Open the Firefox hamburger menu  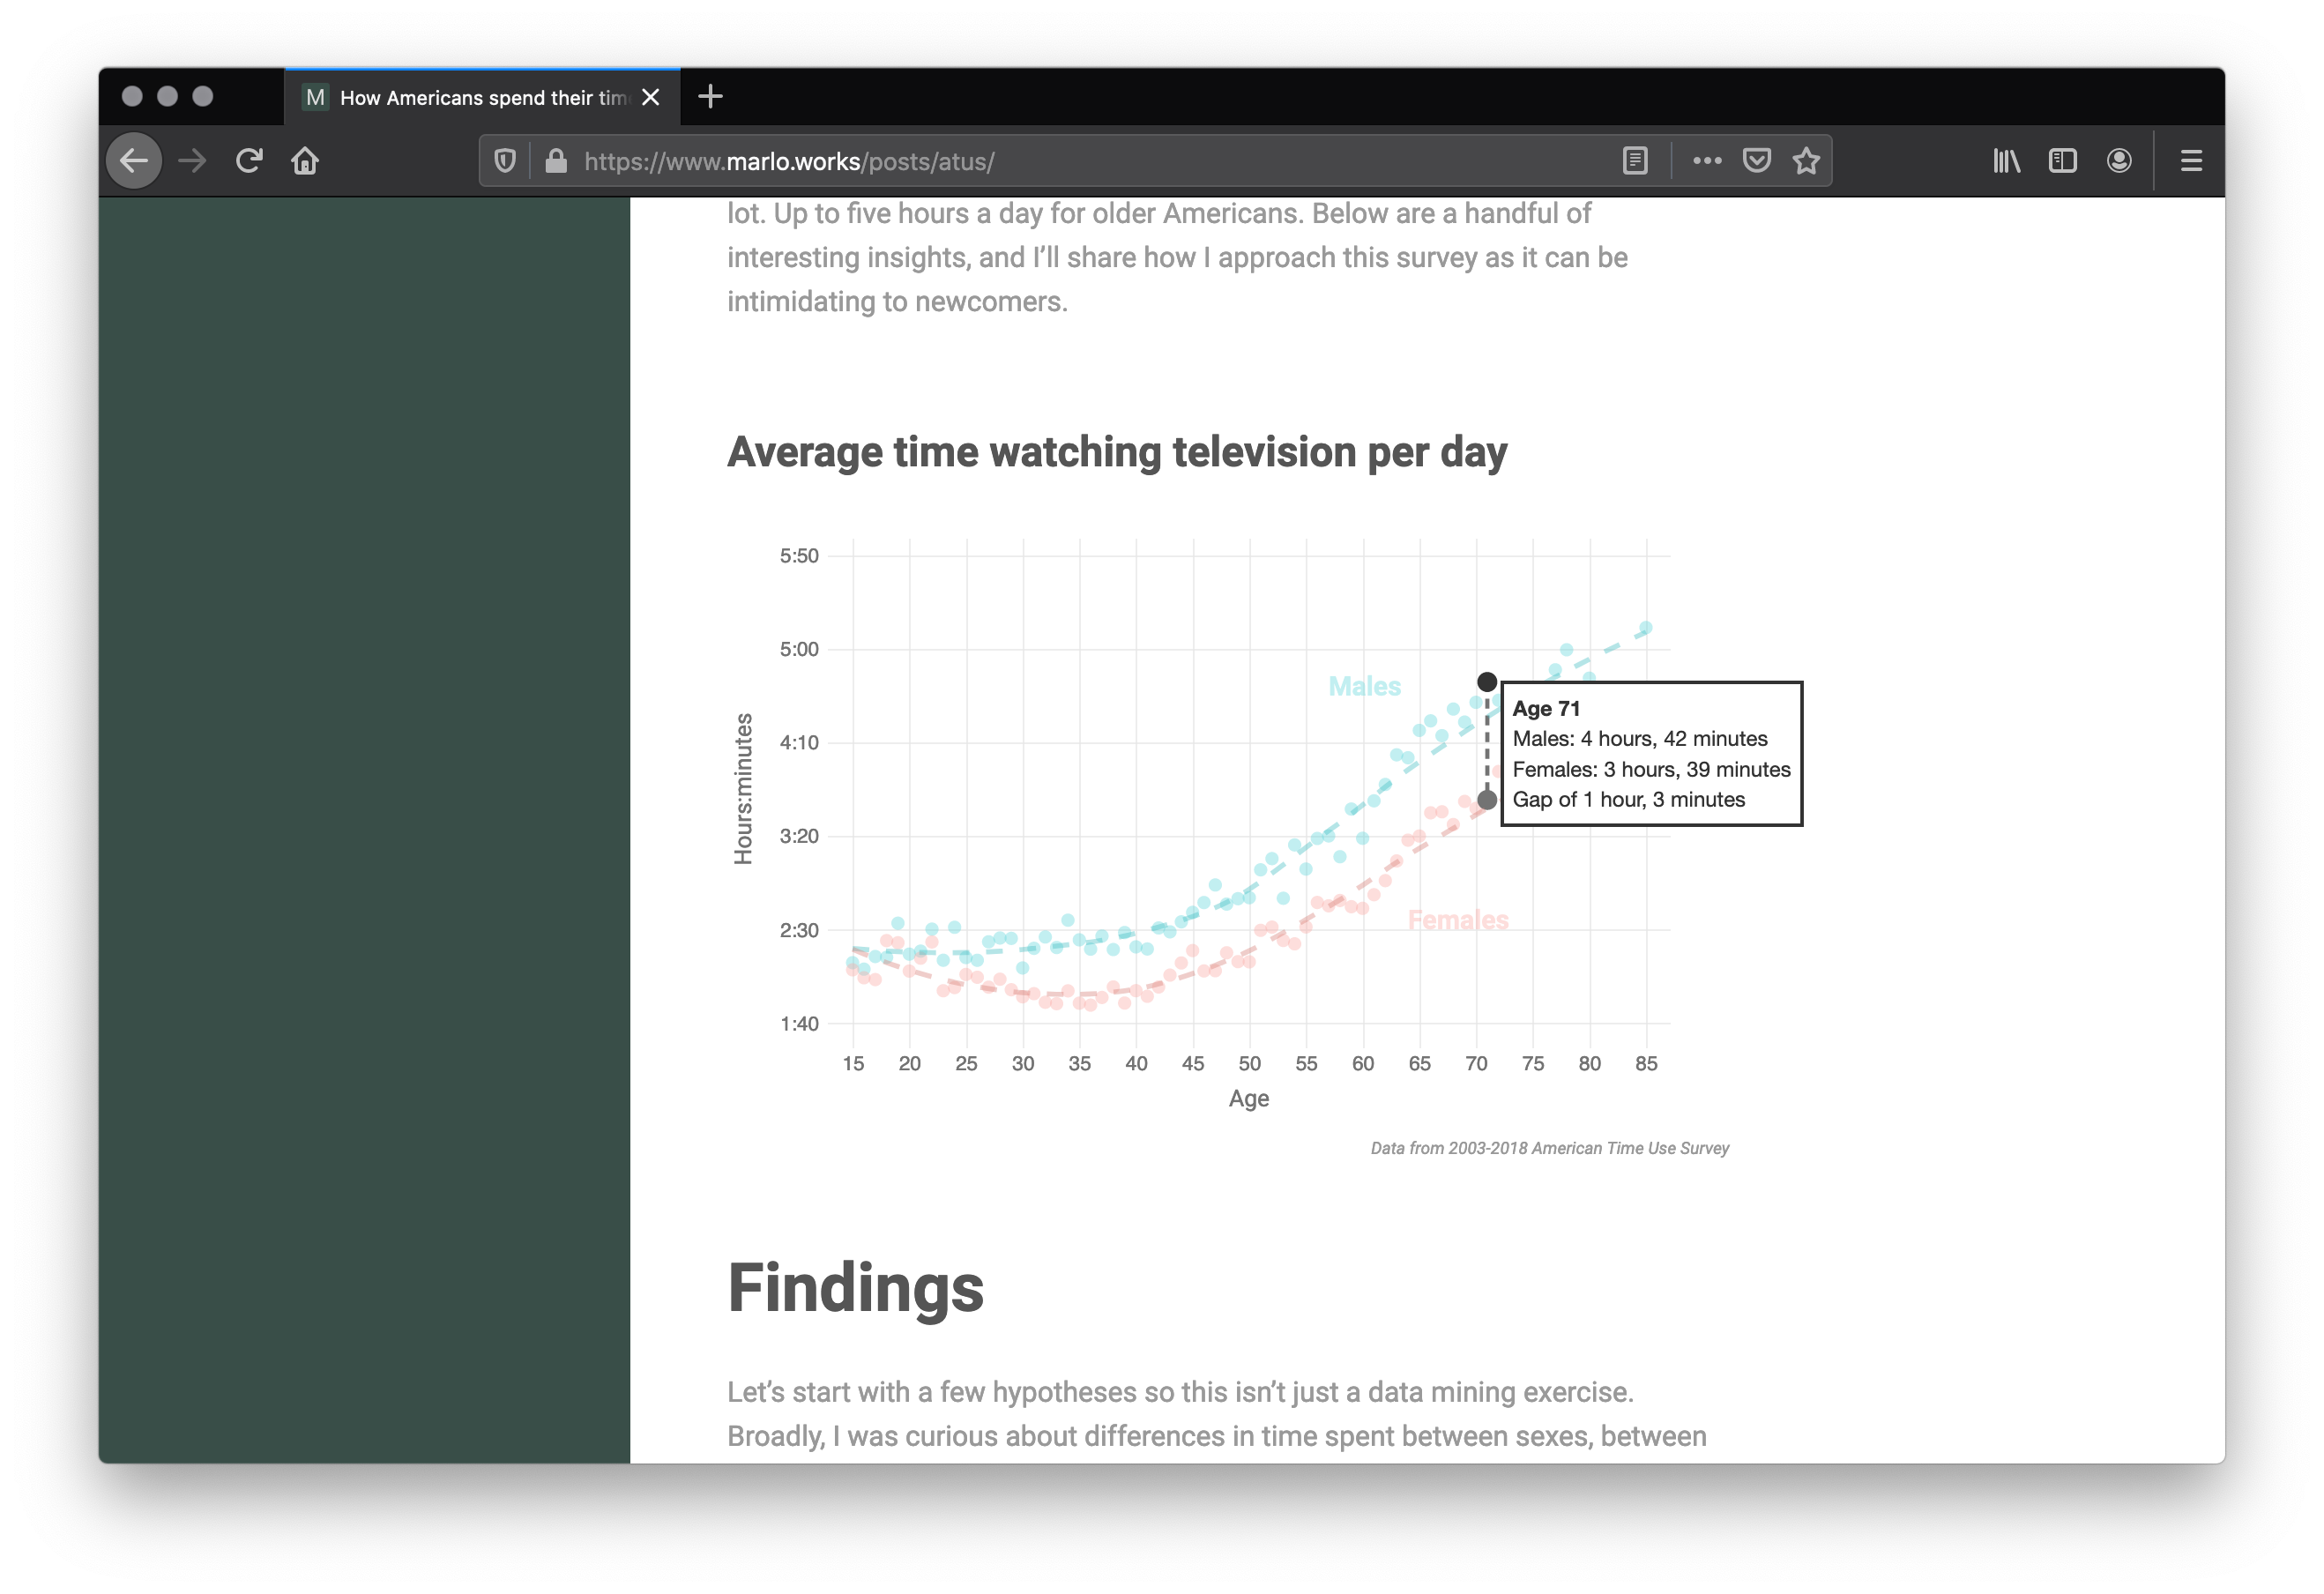point(2191,161)
